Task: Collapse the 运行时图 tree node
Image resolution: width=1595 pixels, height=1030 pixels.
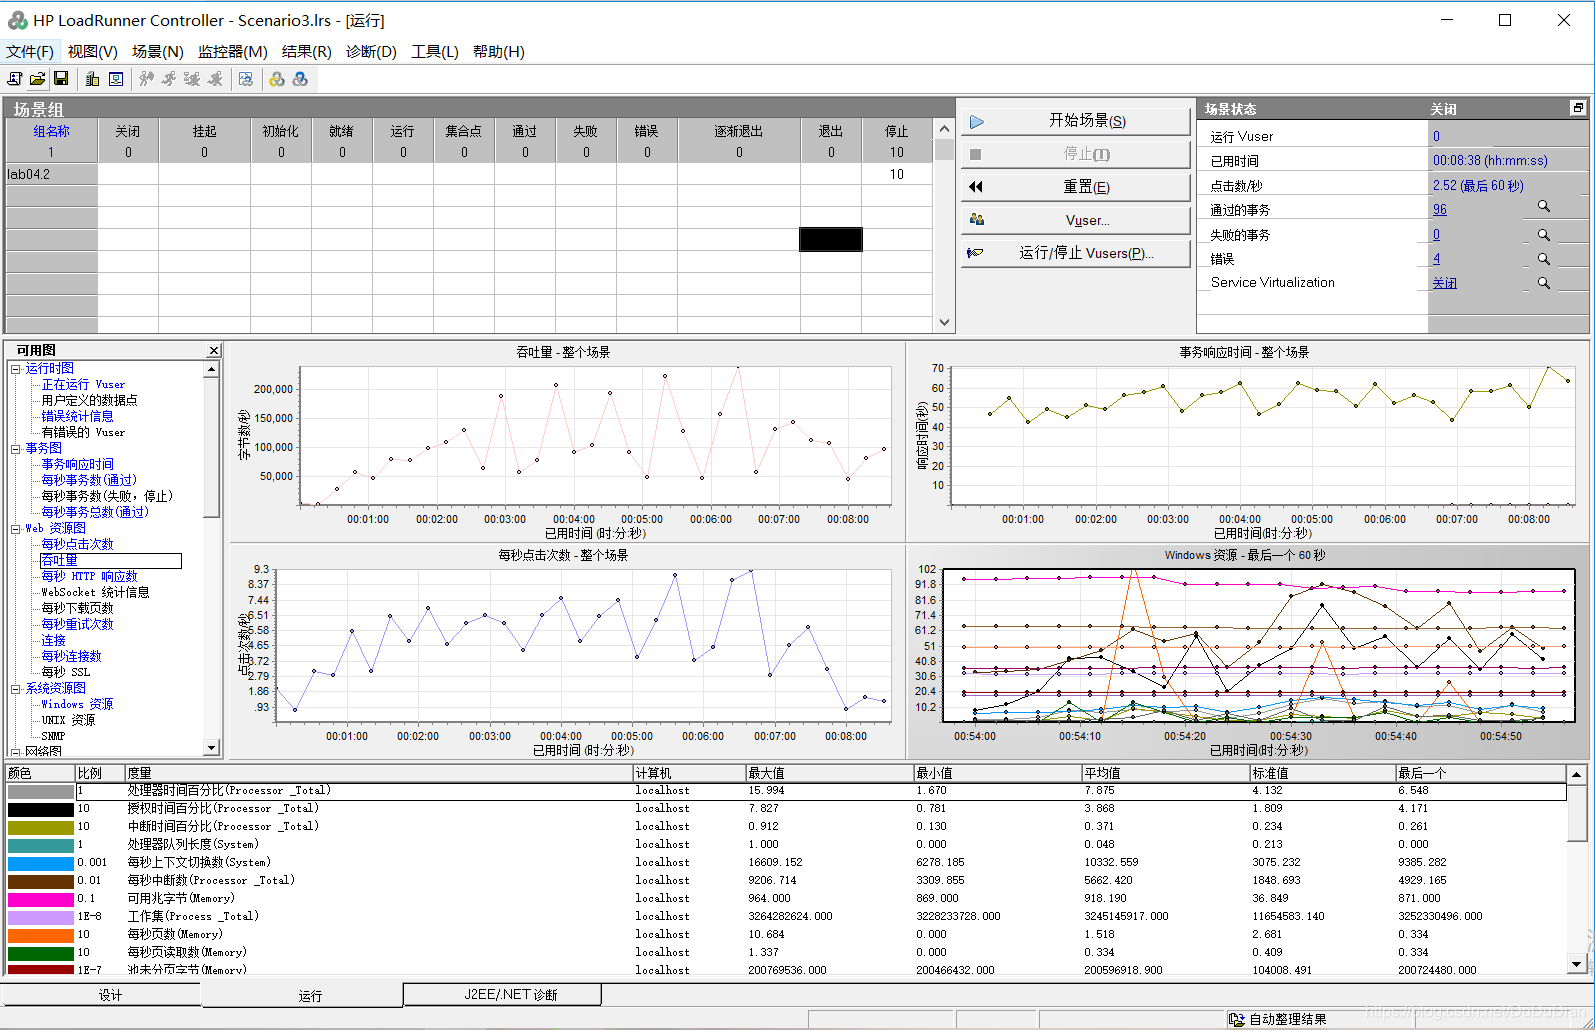Action: coord(16,369)
